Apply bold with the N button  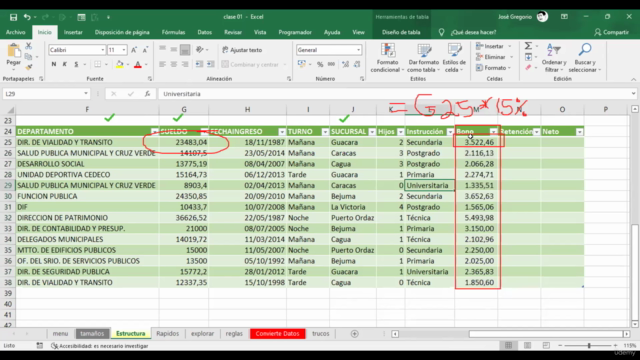coord(53,64)
